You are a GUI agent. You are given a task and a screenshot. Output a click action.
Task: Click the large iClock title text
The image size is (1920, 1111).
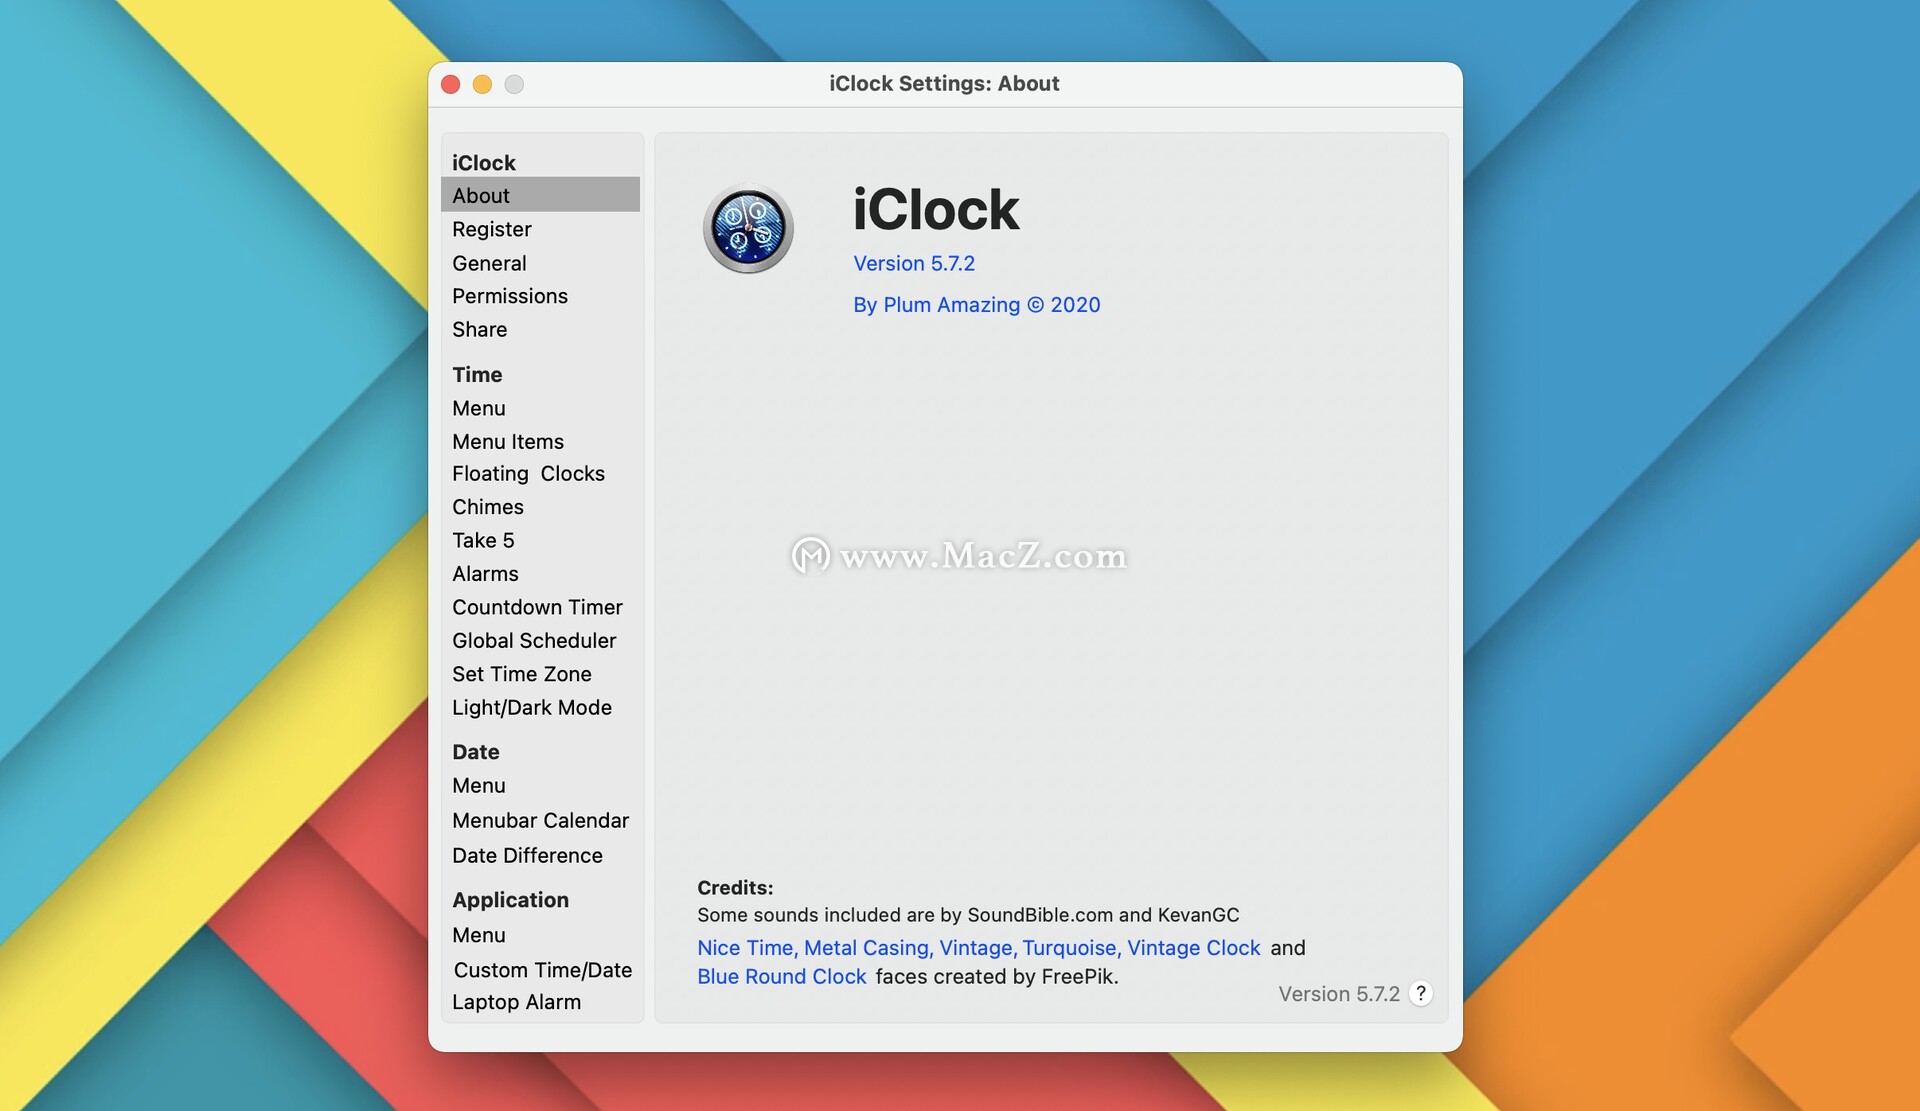tap(935, 210)
